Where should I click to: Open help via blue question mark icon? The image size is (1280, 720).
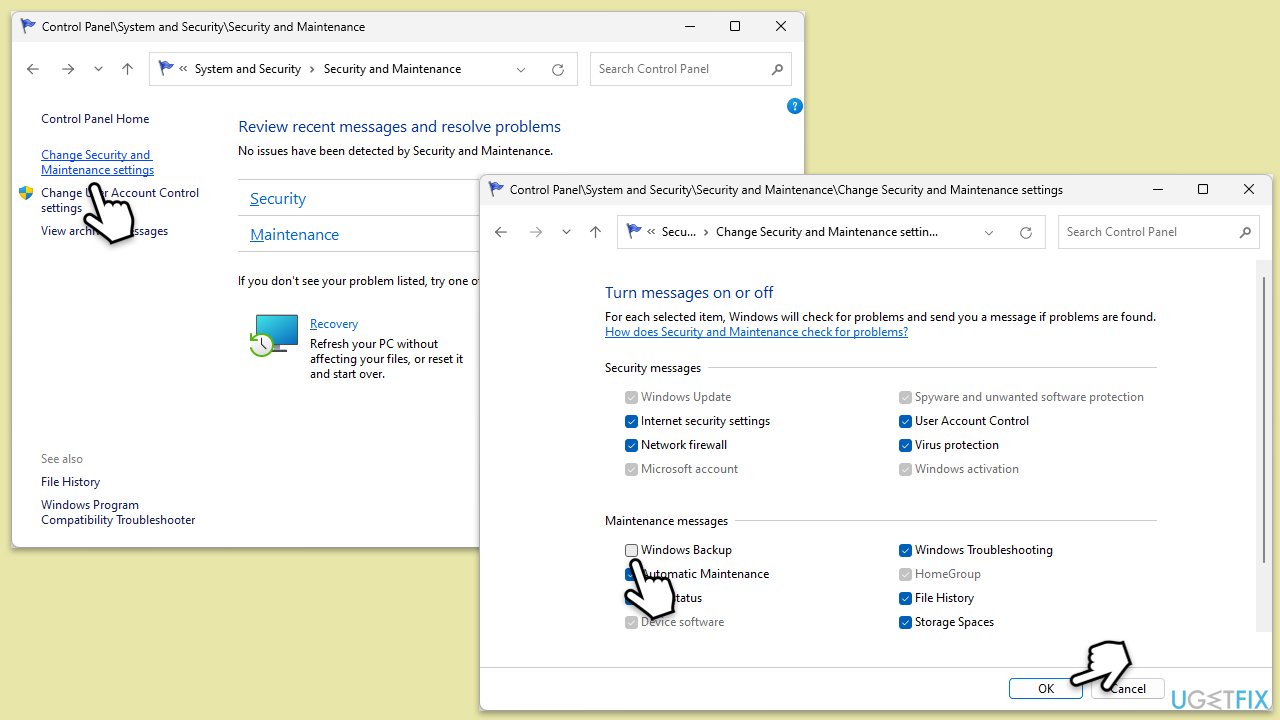(795, 106)
